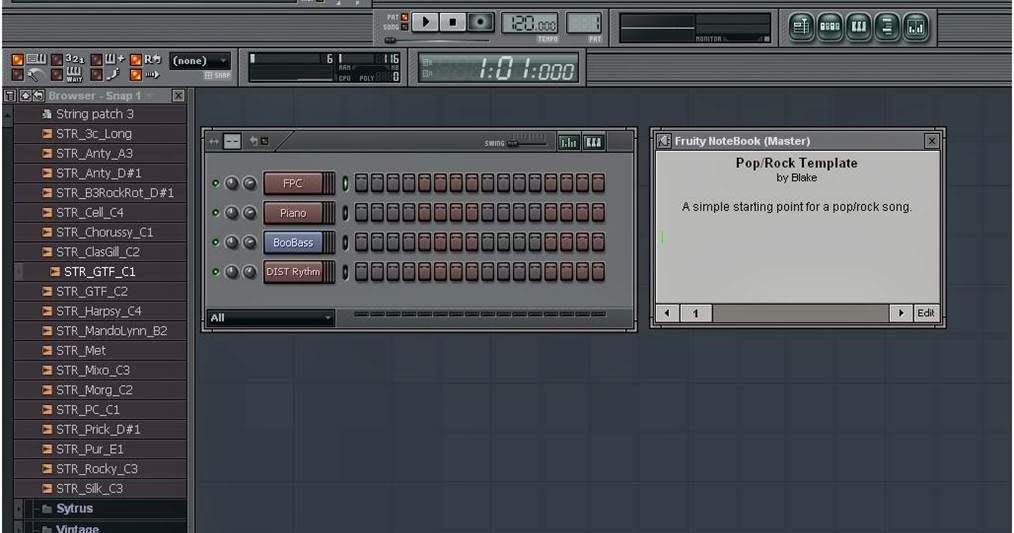
Task: Stop playback with the Stop button
Action: coord(453,23)
